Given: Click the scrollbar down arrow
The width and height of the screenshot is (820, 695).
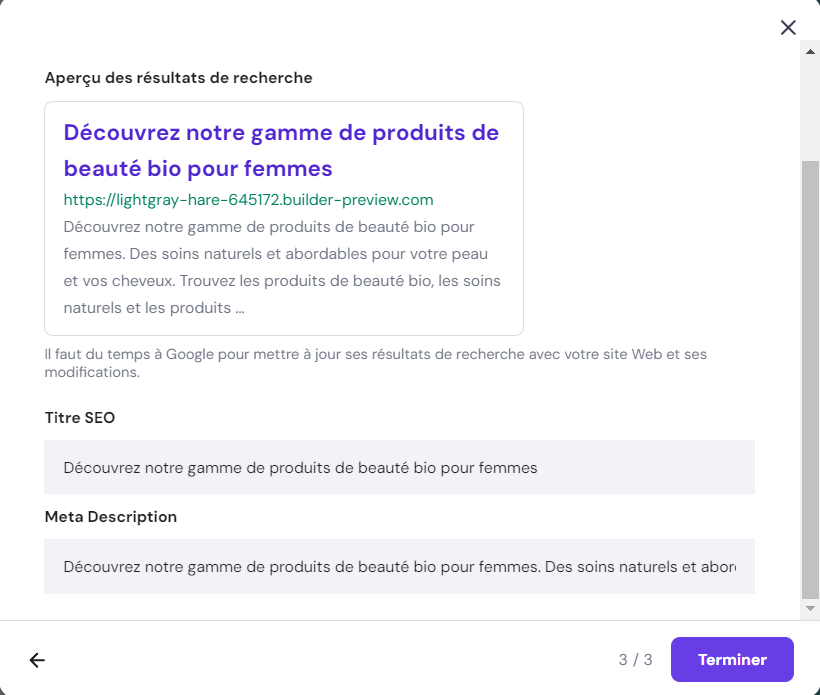Looking at the screenshot, I should pyautogui.click(x=811, y=608).
